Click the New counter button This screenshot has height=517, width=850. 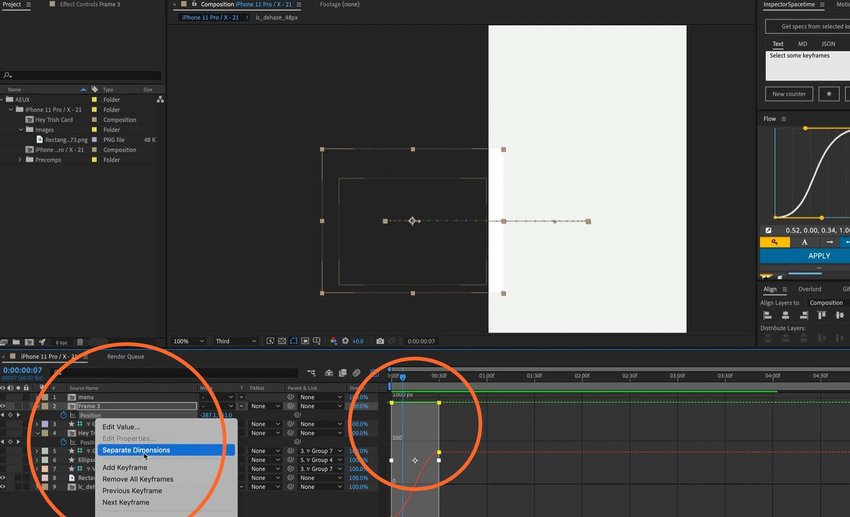pyautogui.click(x=789, y=94)
